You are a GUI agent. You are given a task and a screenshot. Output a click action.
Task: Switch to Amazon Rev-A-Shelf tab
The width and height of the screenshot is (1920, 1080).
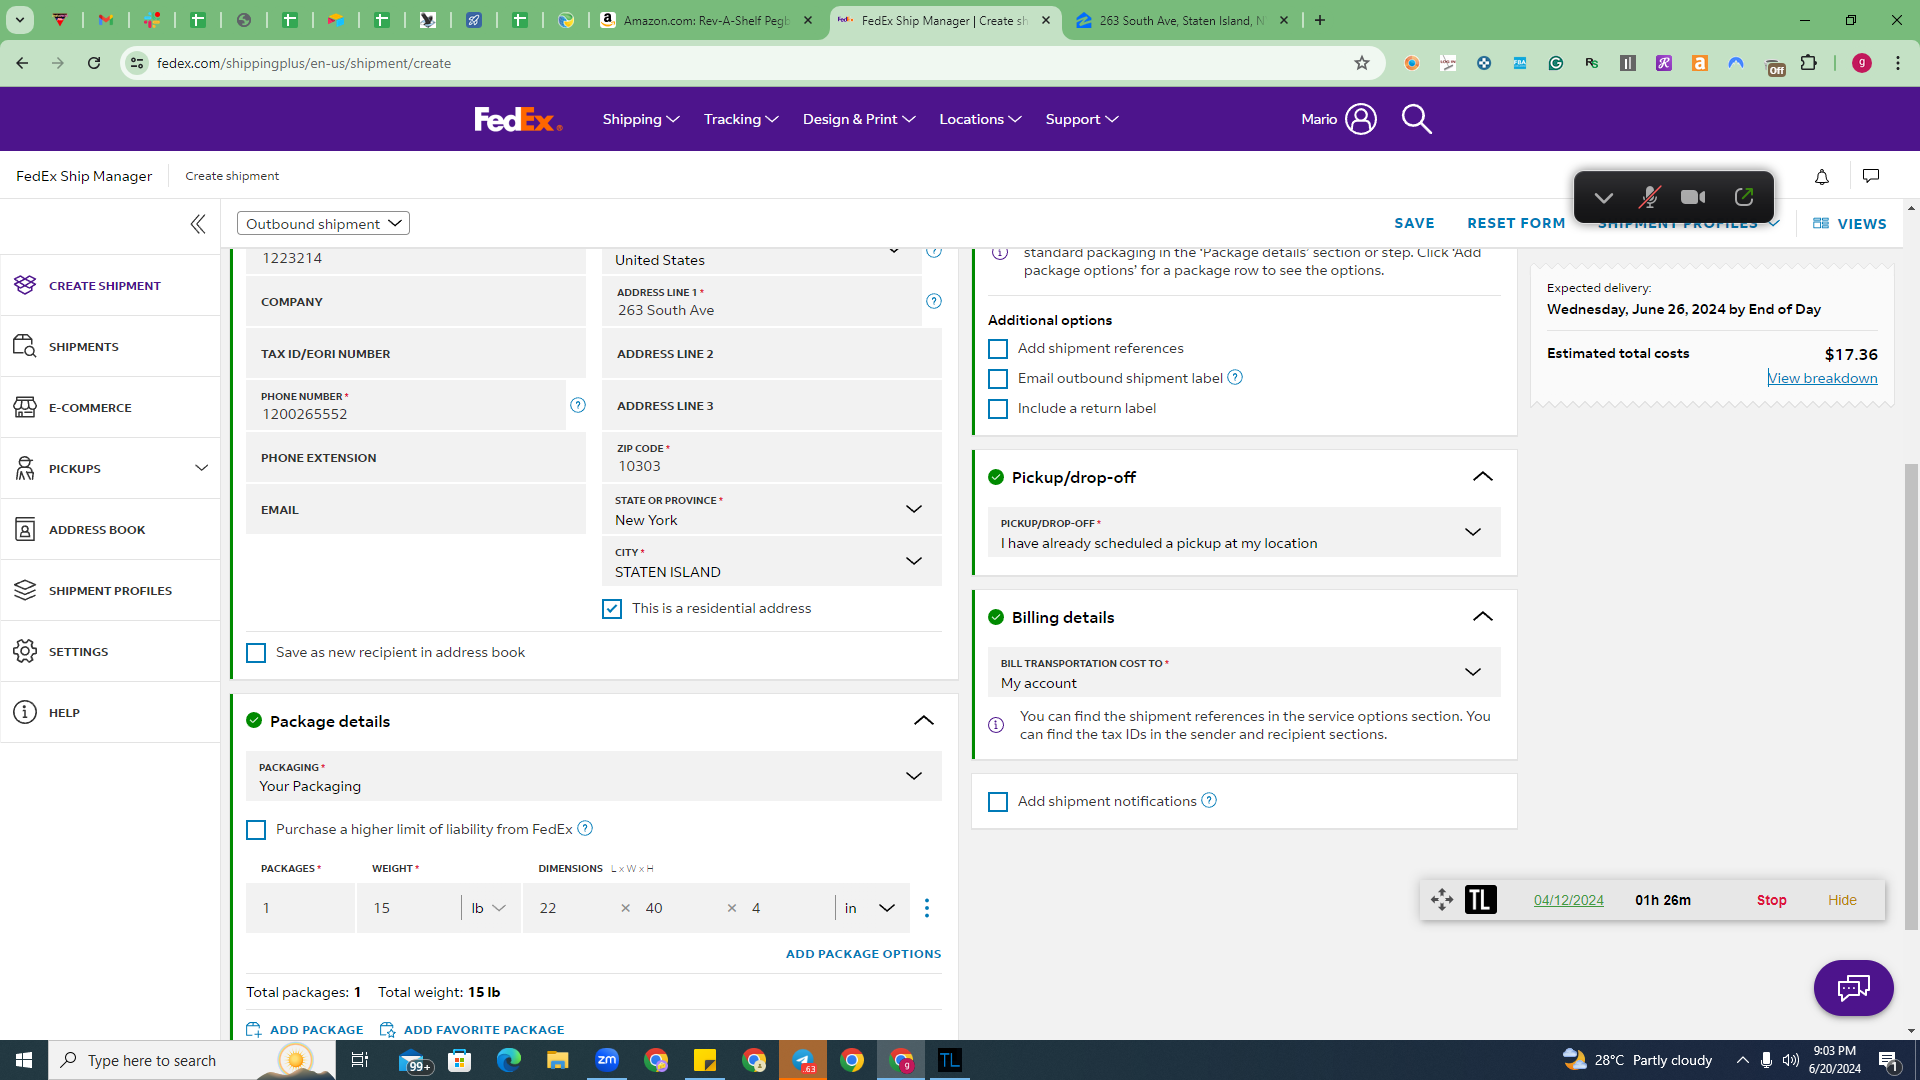706,20
